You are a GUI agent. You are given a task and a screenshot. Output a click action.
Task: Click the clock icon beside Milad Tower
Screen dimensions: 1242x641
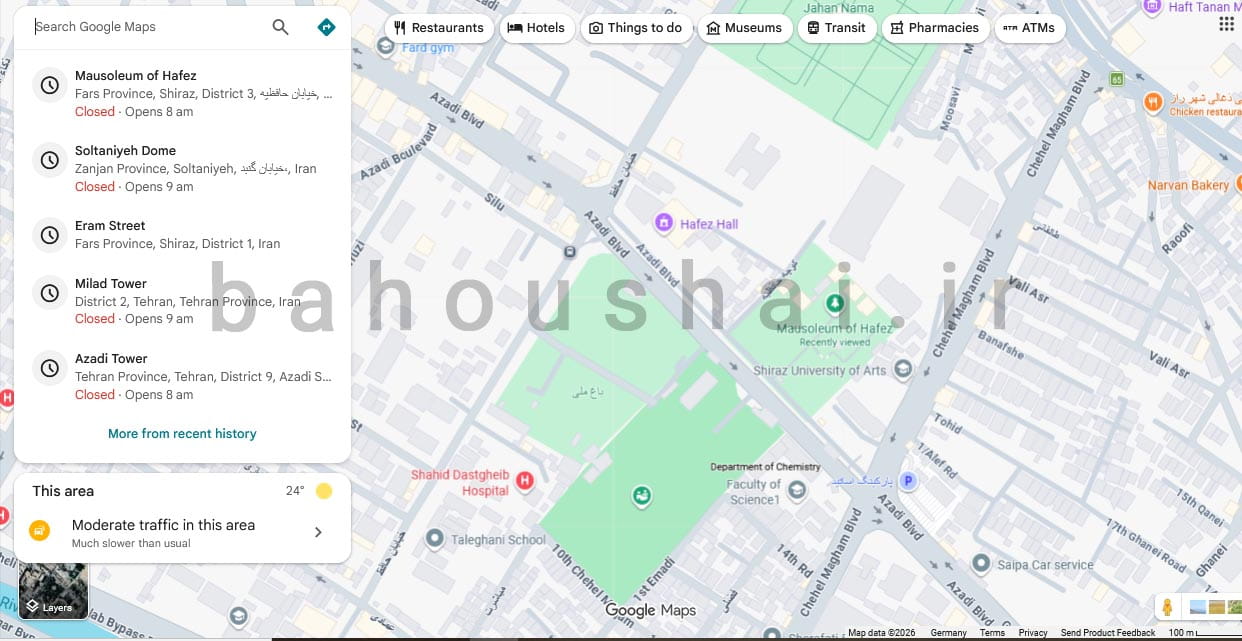point(49,293)
